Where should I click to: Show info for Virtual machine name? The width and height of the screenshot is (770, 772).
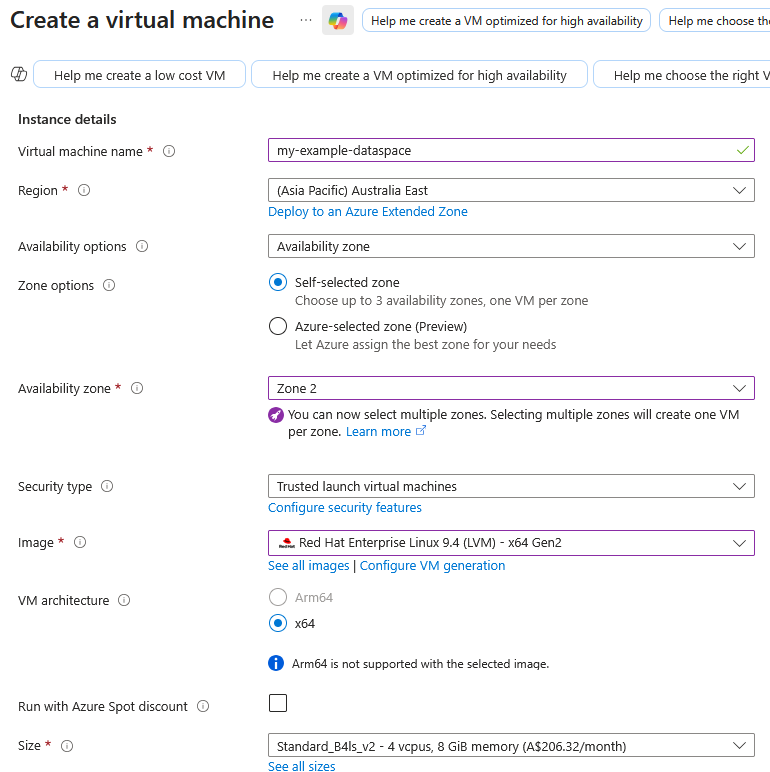[169, 151]
